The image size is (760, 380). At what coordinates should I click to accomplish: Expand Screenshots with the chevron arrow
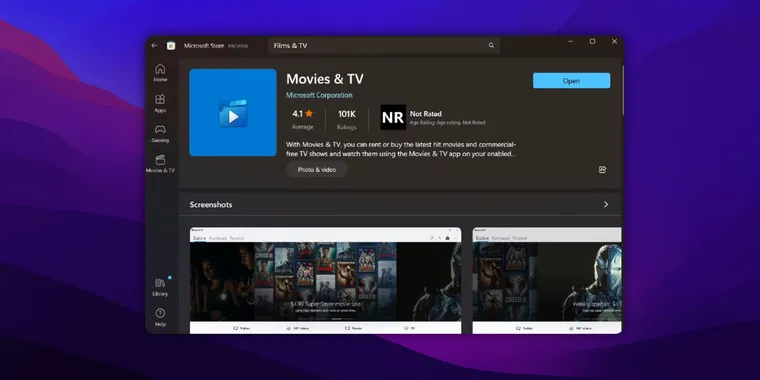click(606, 205)
